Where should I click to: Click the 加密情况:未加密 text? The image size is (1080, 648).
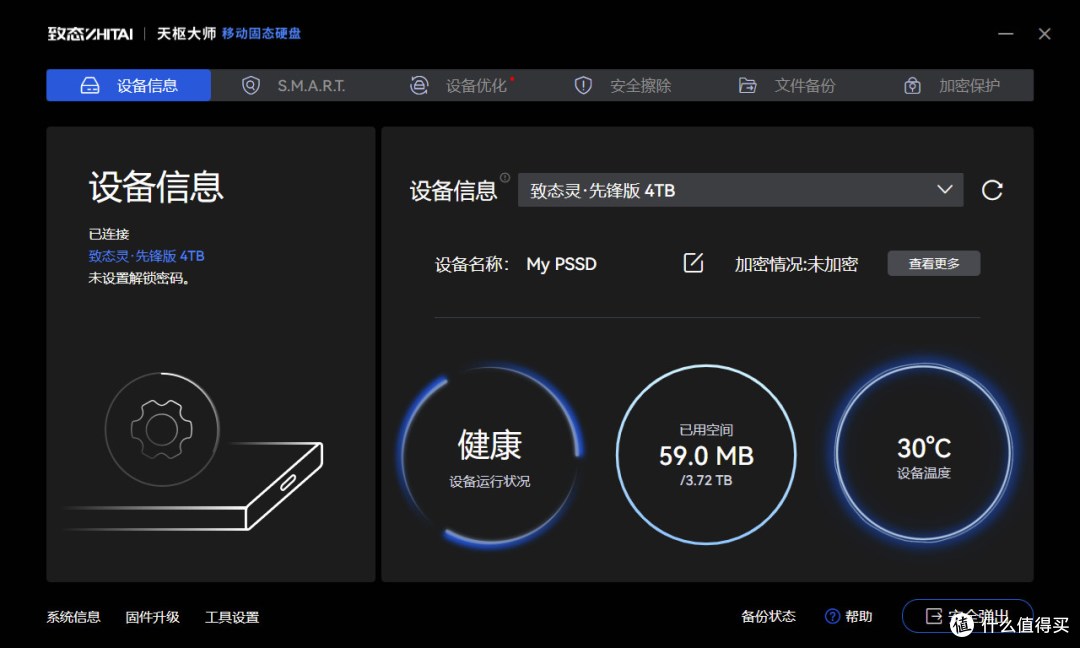pos(796,264)
